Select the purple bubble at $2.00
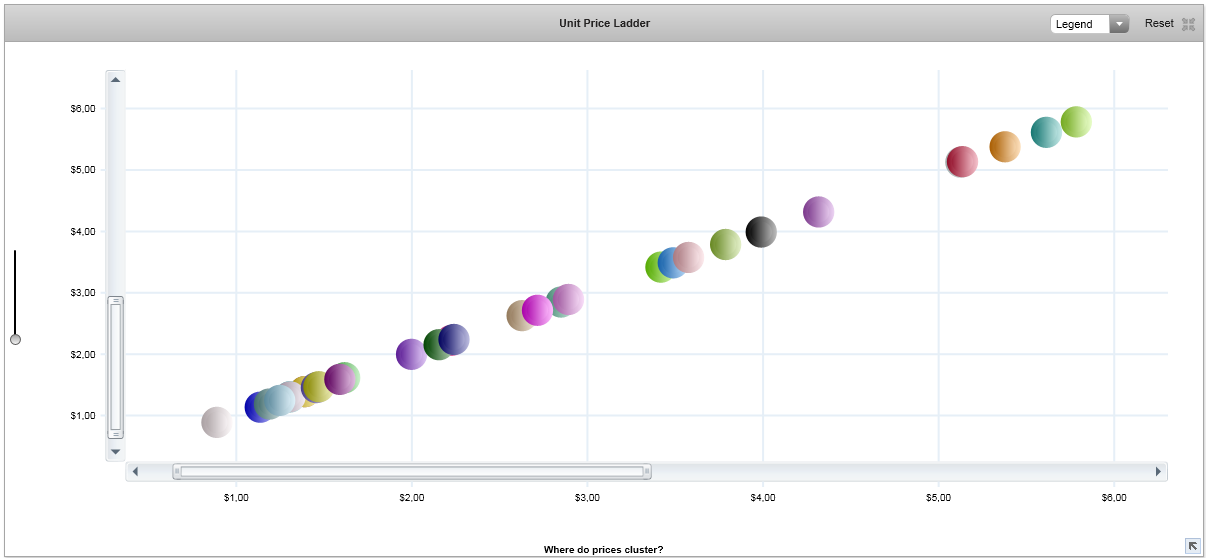1206x558 pixels. click(410, 354)
